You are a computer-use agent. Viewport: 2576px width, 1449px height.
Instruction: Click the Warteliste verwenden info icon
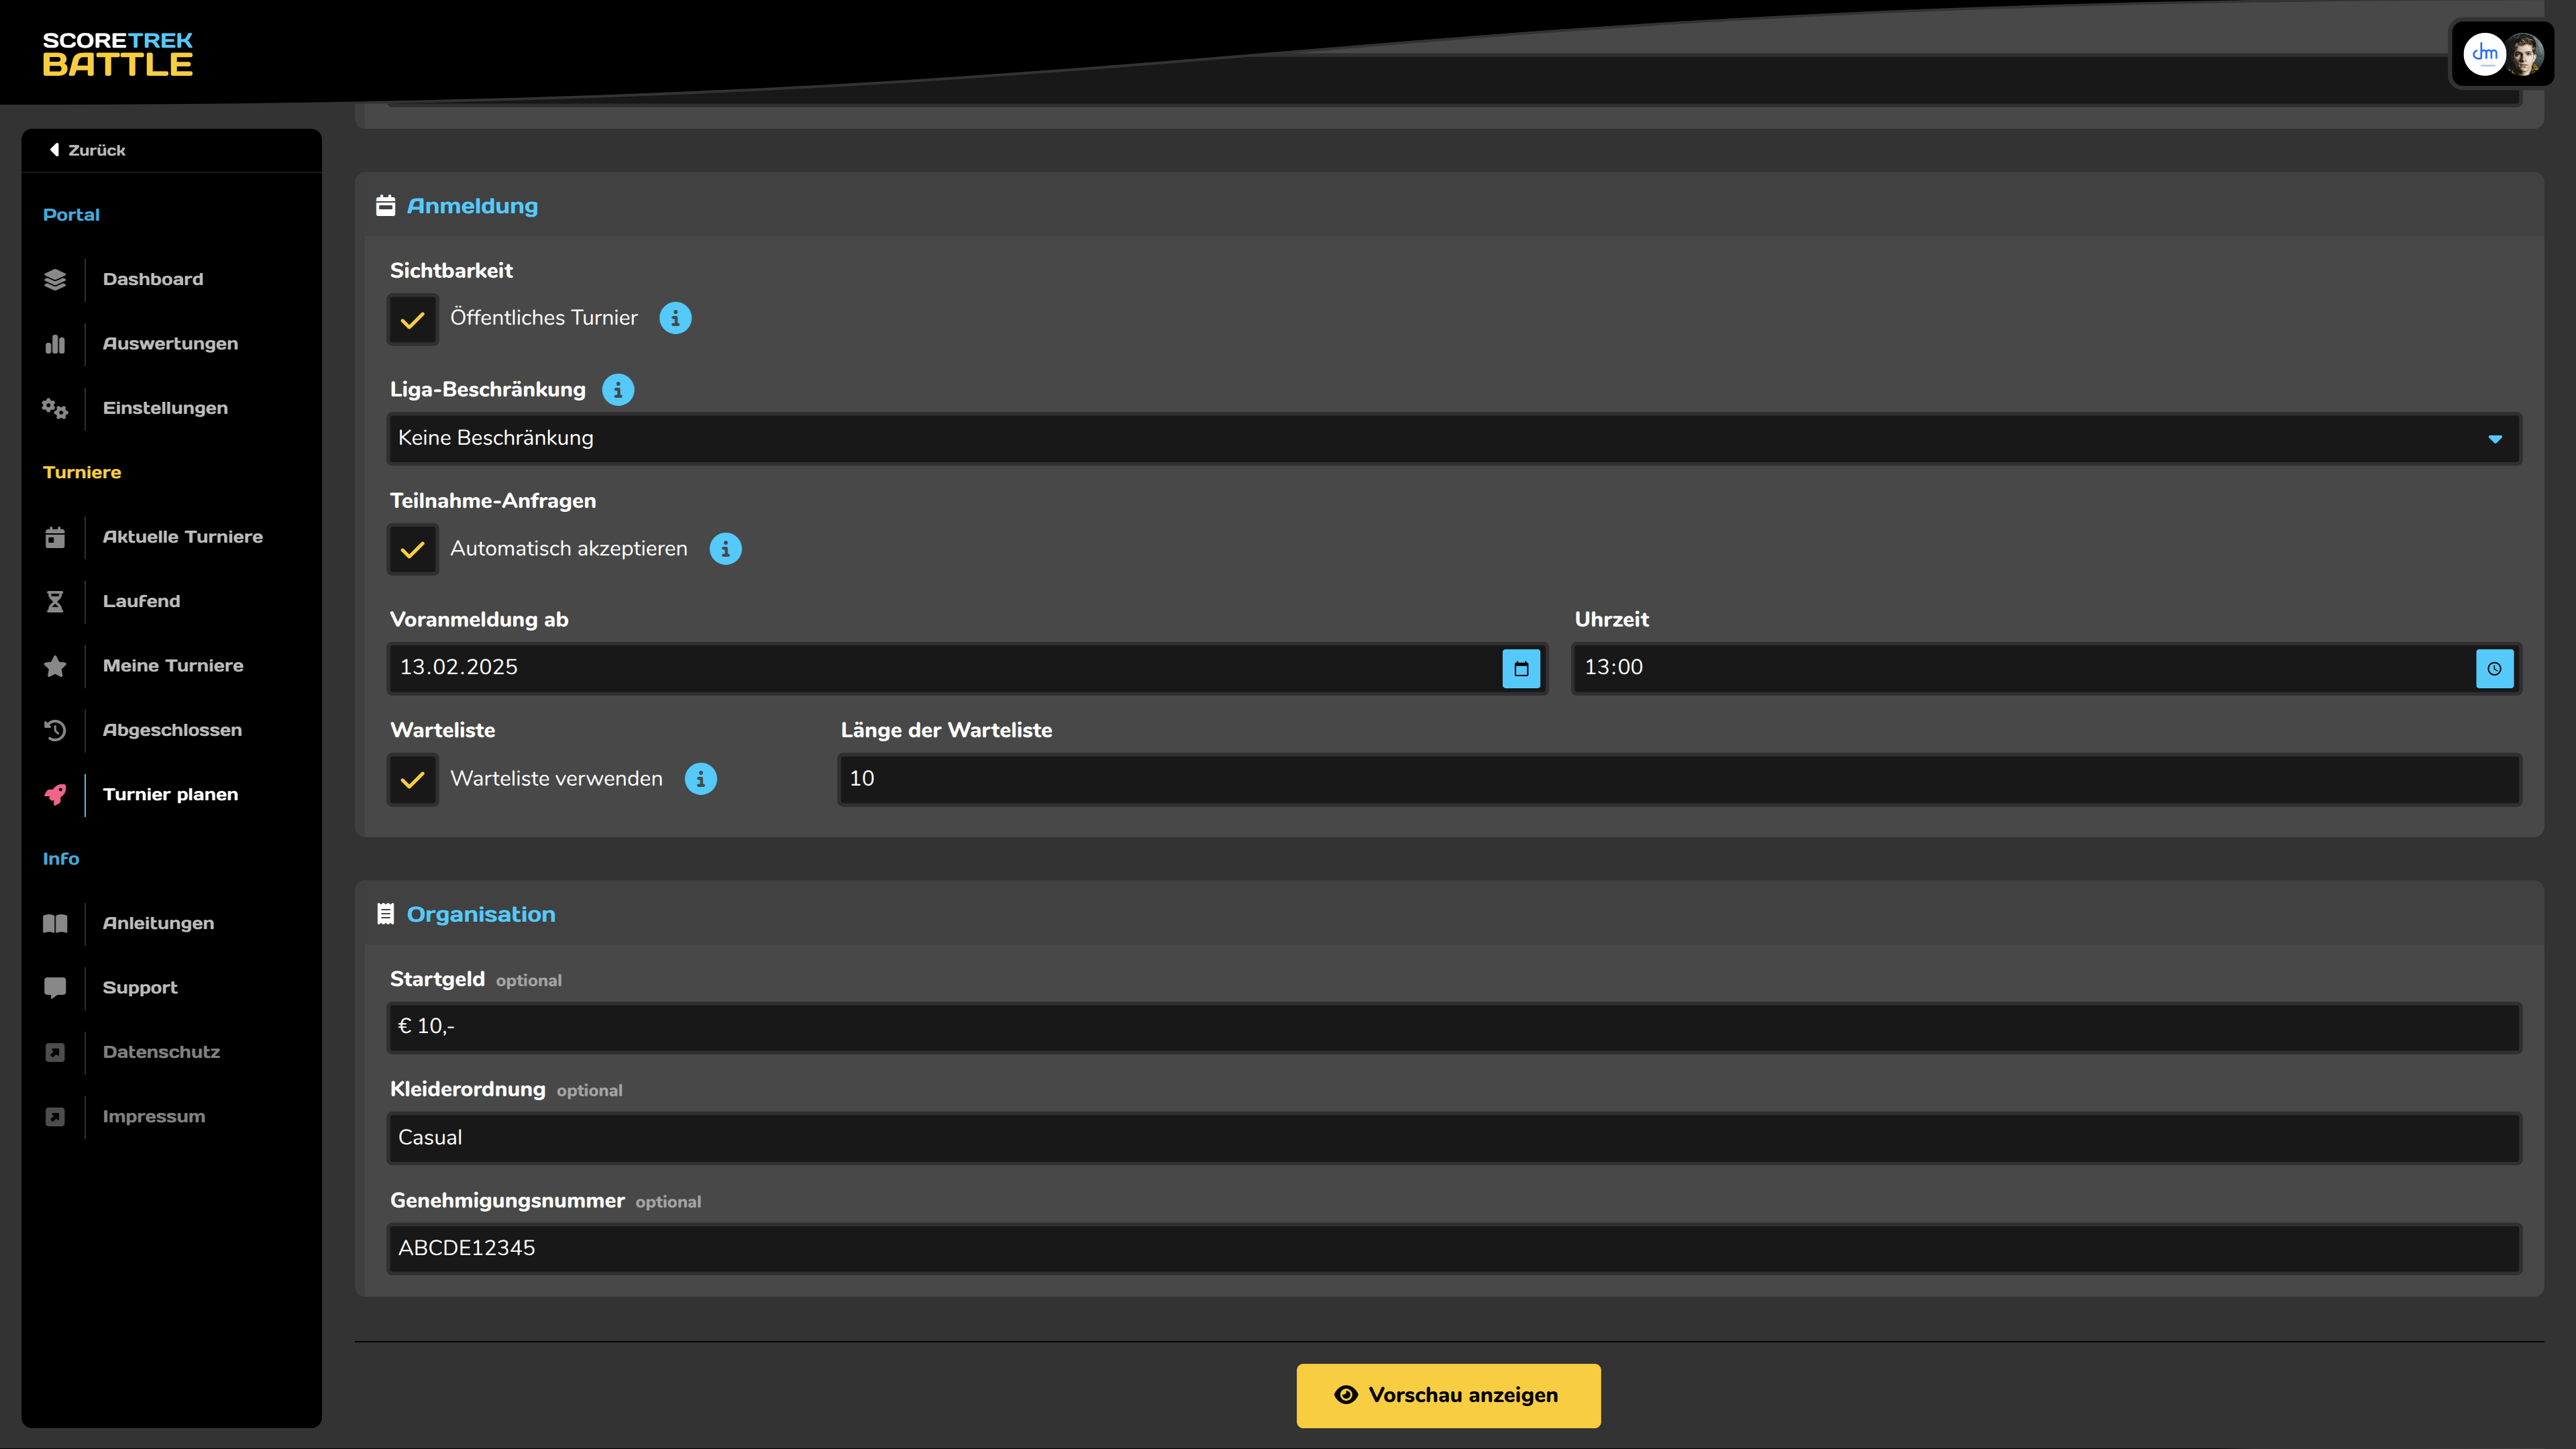700,779
